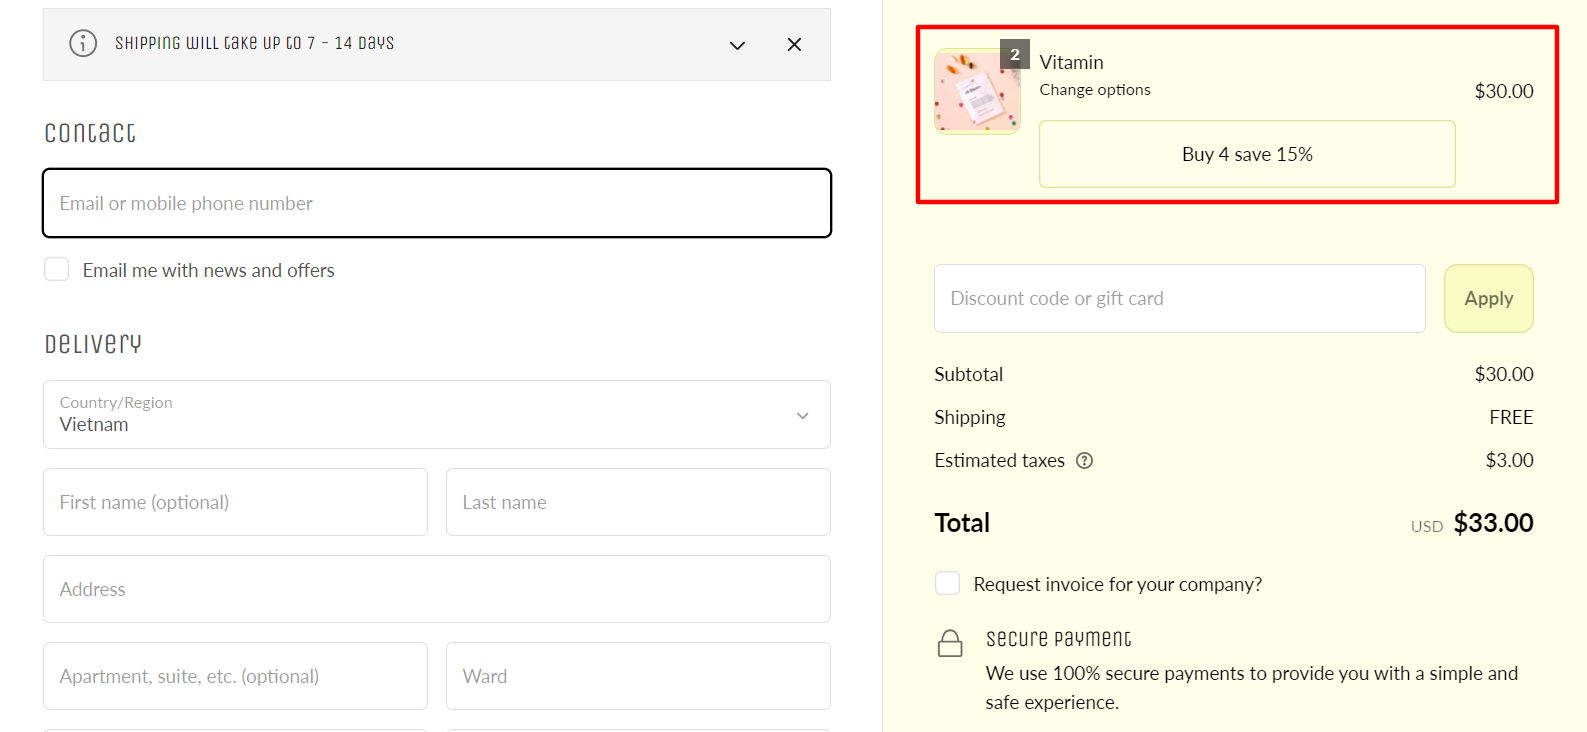Click the secure payment lock icon
1587x732 pixels.
pos(950,643)
